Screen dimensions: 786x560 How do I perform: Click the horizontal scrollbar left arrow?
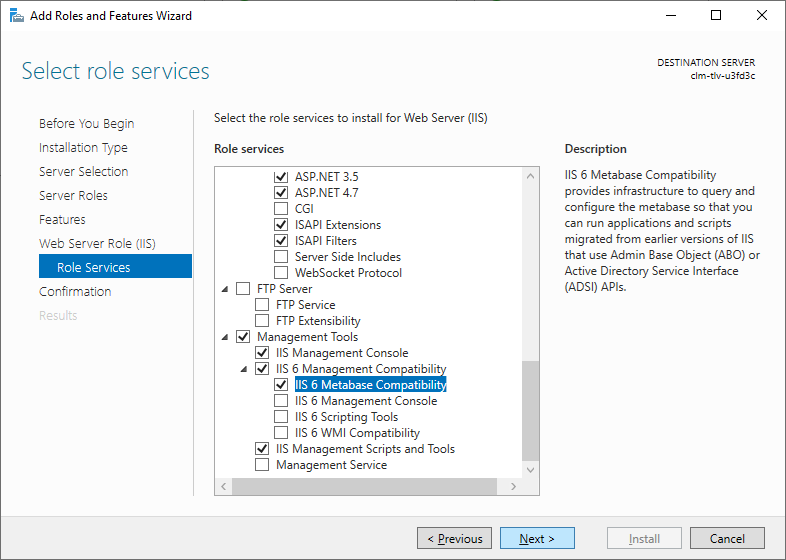pyautogui.click(x=224, y=486)
